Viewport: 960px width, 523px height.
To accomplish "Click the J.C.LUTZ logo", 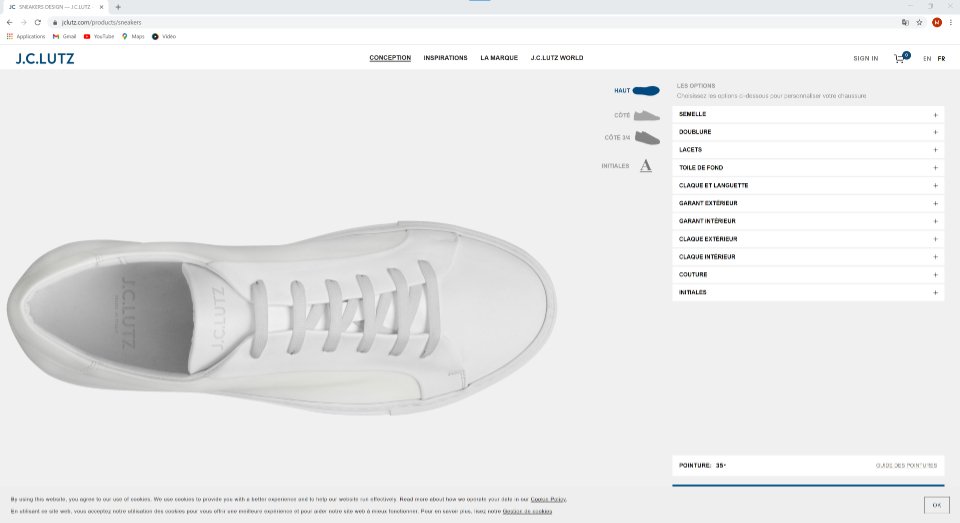I will [45, 59].
